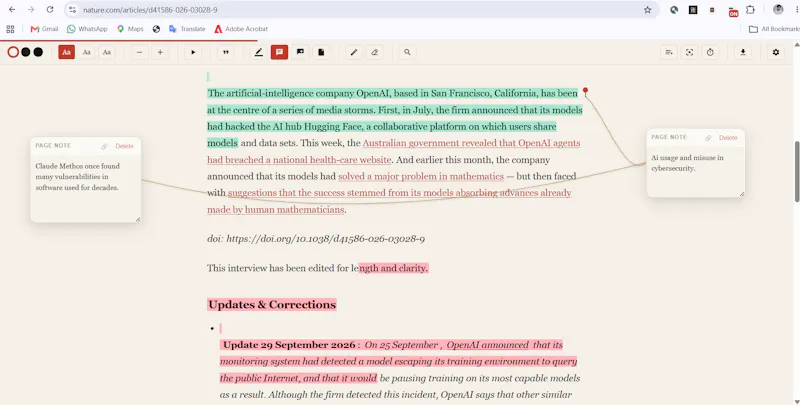Click the Updates & Corrections heading

point(272,305)
